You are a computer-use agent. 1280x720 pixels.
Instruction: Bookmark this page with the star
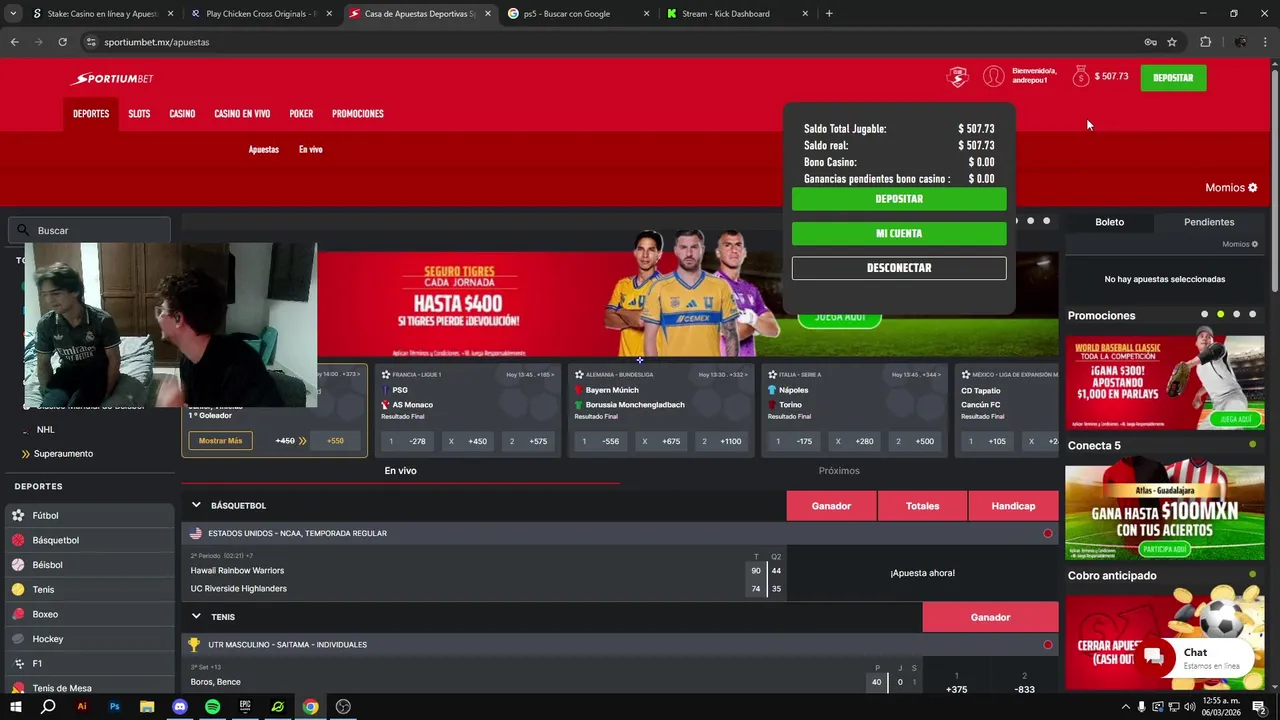click(1172, 42)
